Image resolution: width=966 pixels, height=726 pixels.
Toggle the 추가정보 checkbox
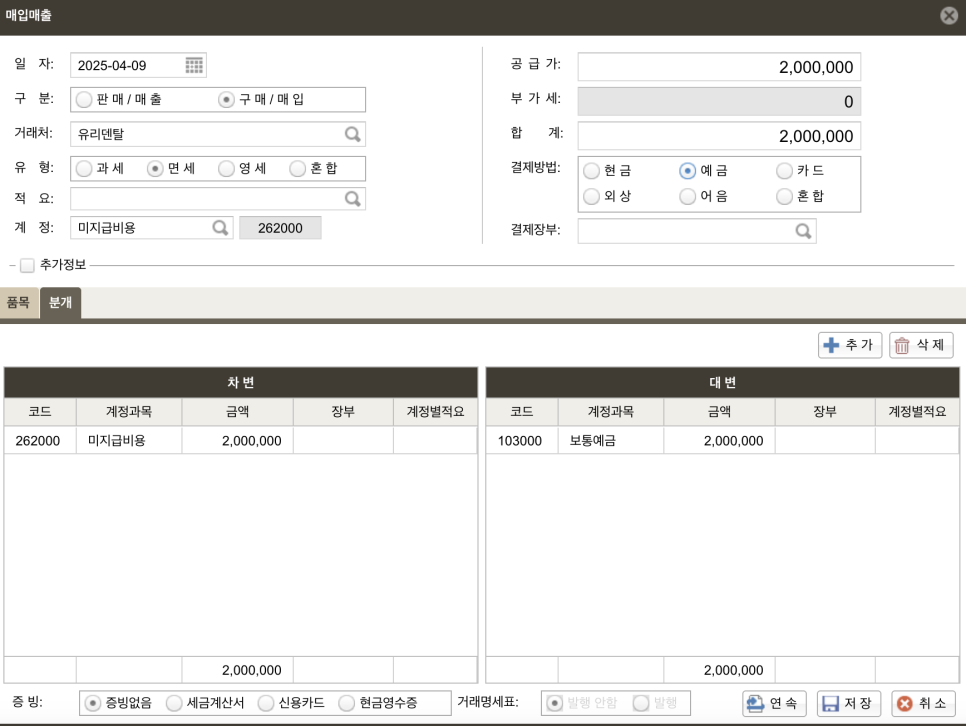tap(27, 265)
